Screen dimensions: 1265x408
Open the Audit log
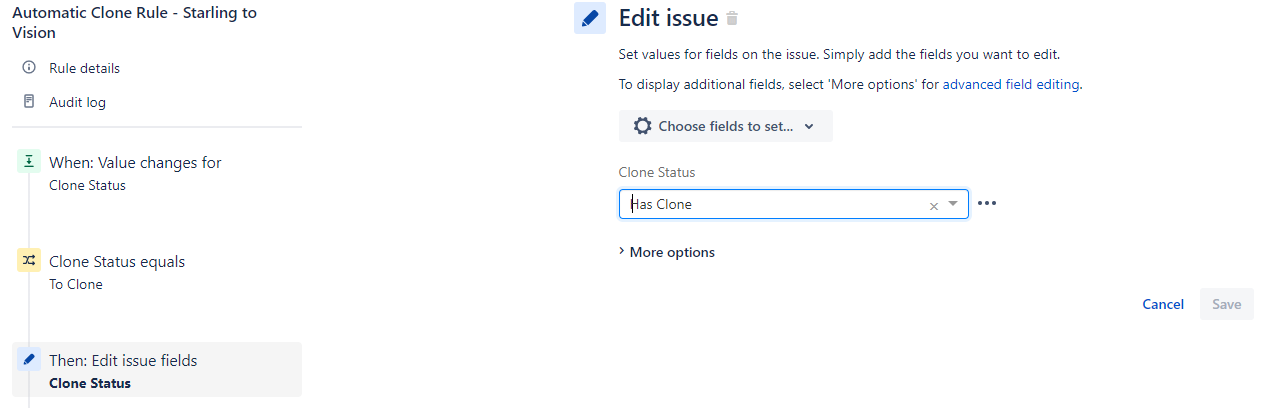[x=77, y=102]
